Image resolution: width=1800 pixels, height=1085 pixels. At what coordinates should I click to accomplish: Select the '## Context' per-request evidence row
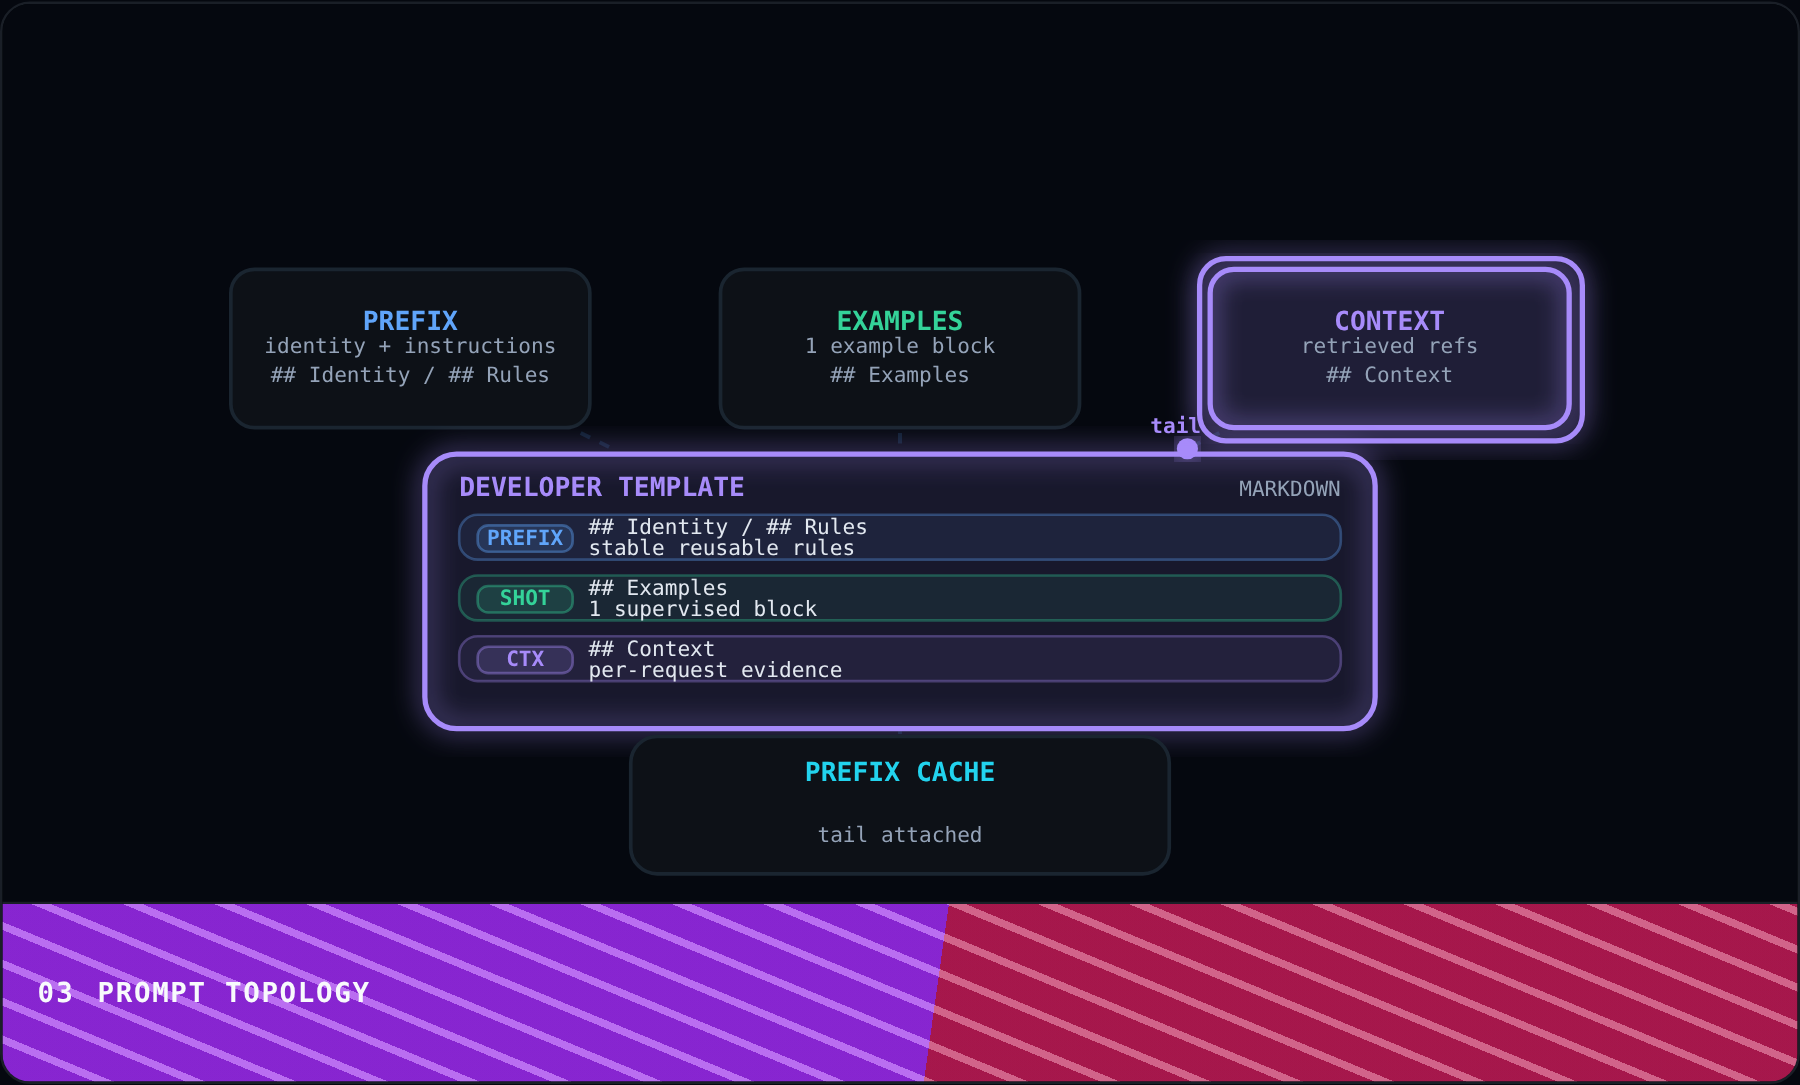[900, 659]
